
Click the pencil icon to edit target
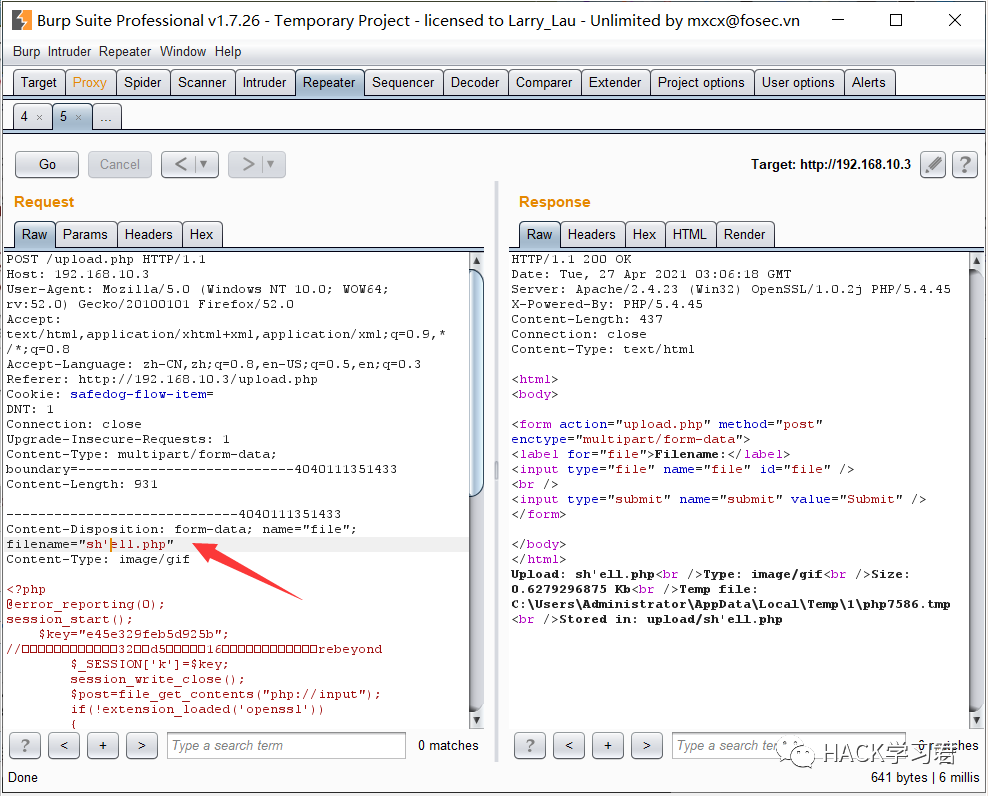click(x=933, y=164)
